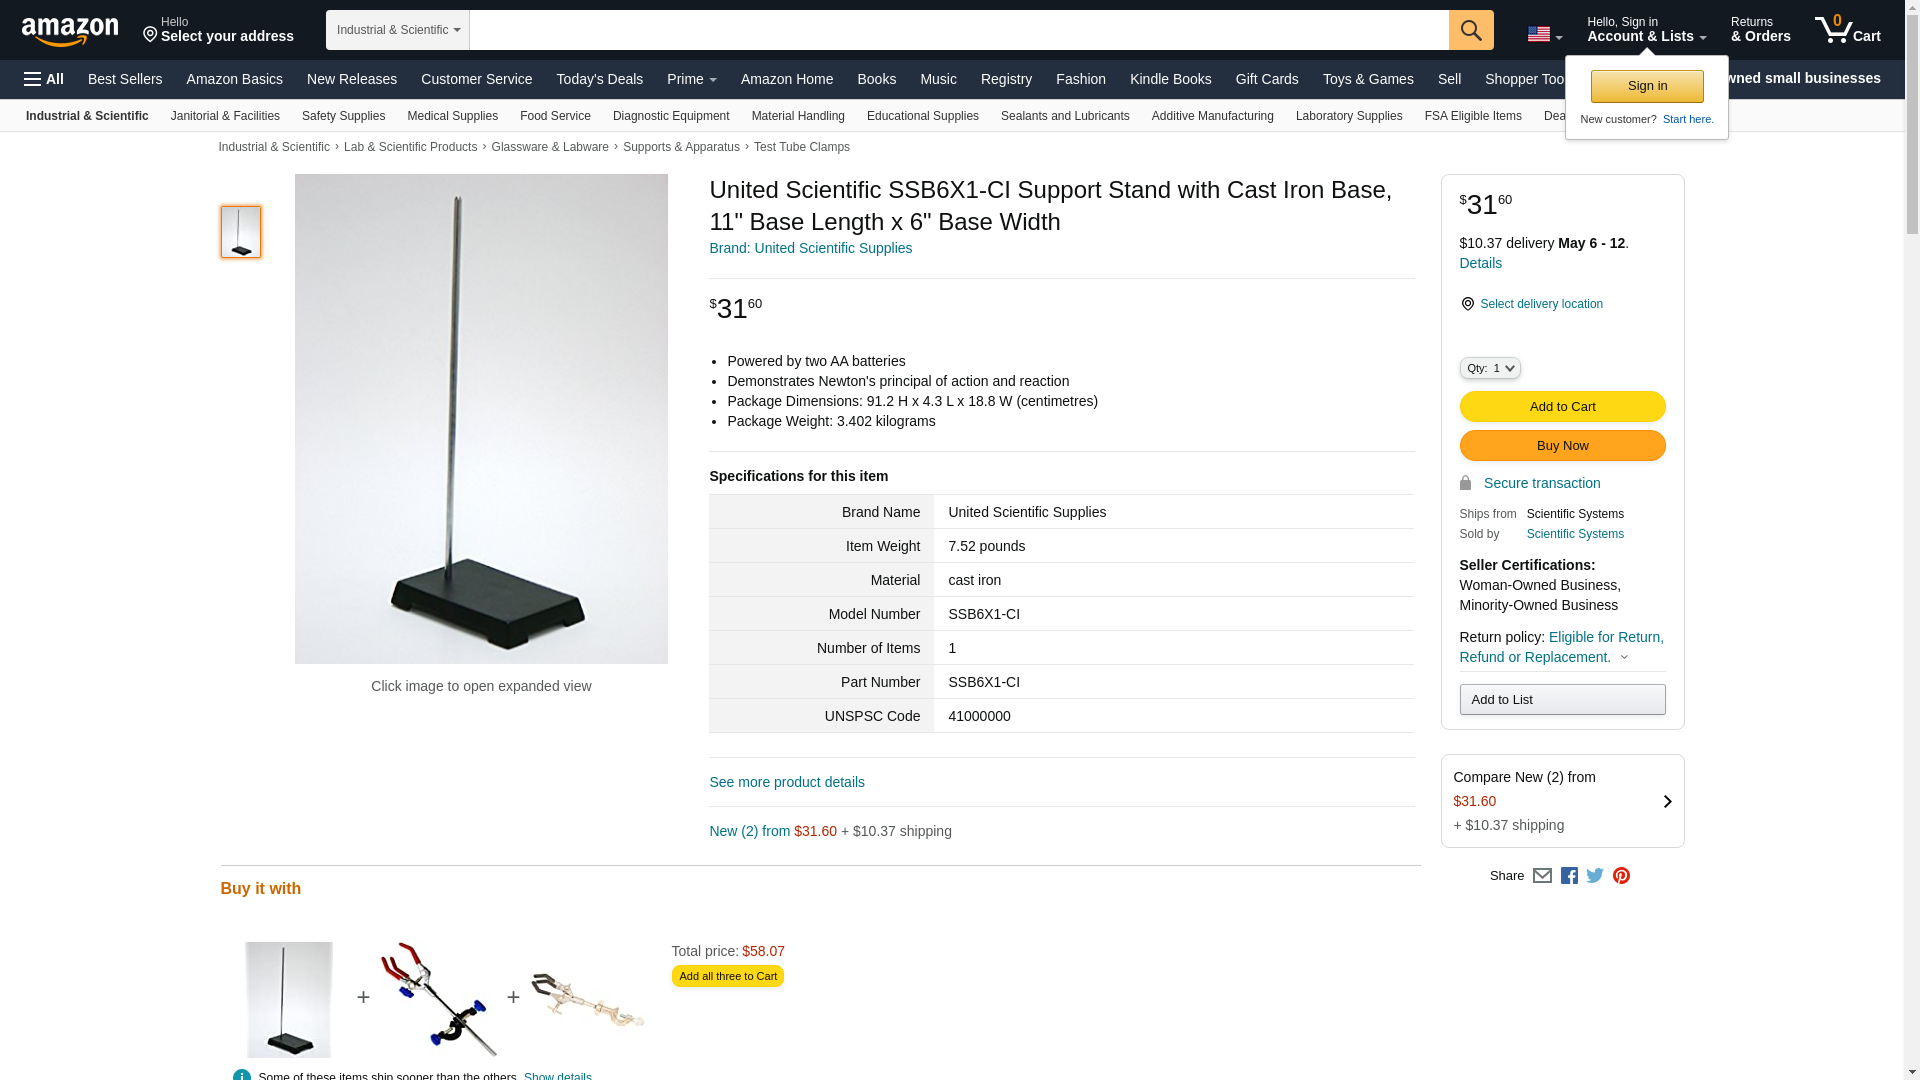Expand the return policy details chevron

pos(1624,658)
